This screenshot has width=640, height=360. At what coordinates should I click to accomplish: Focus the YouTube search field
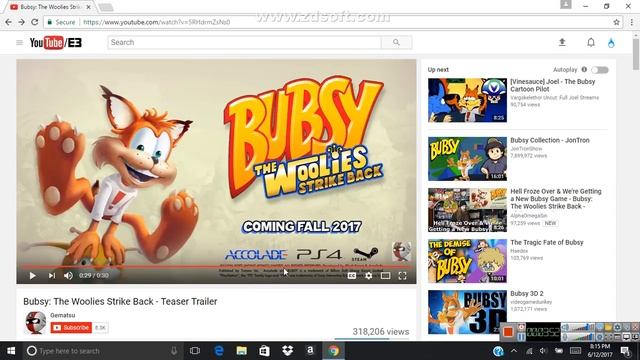(x=244, y=42)
